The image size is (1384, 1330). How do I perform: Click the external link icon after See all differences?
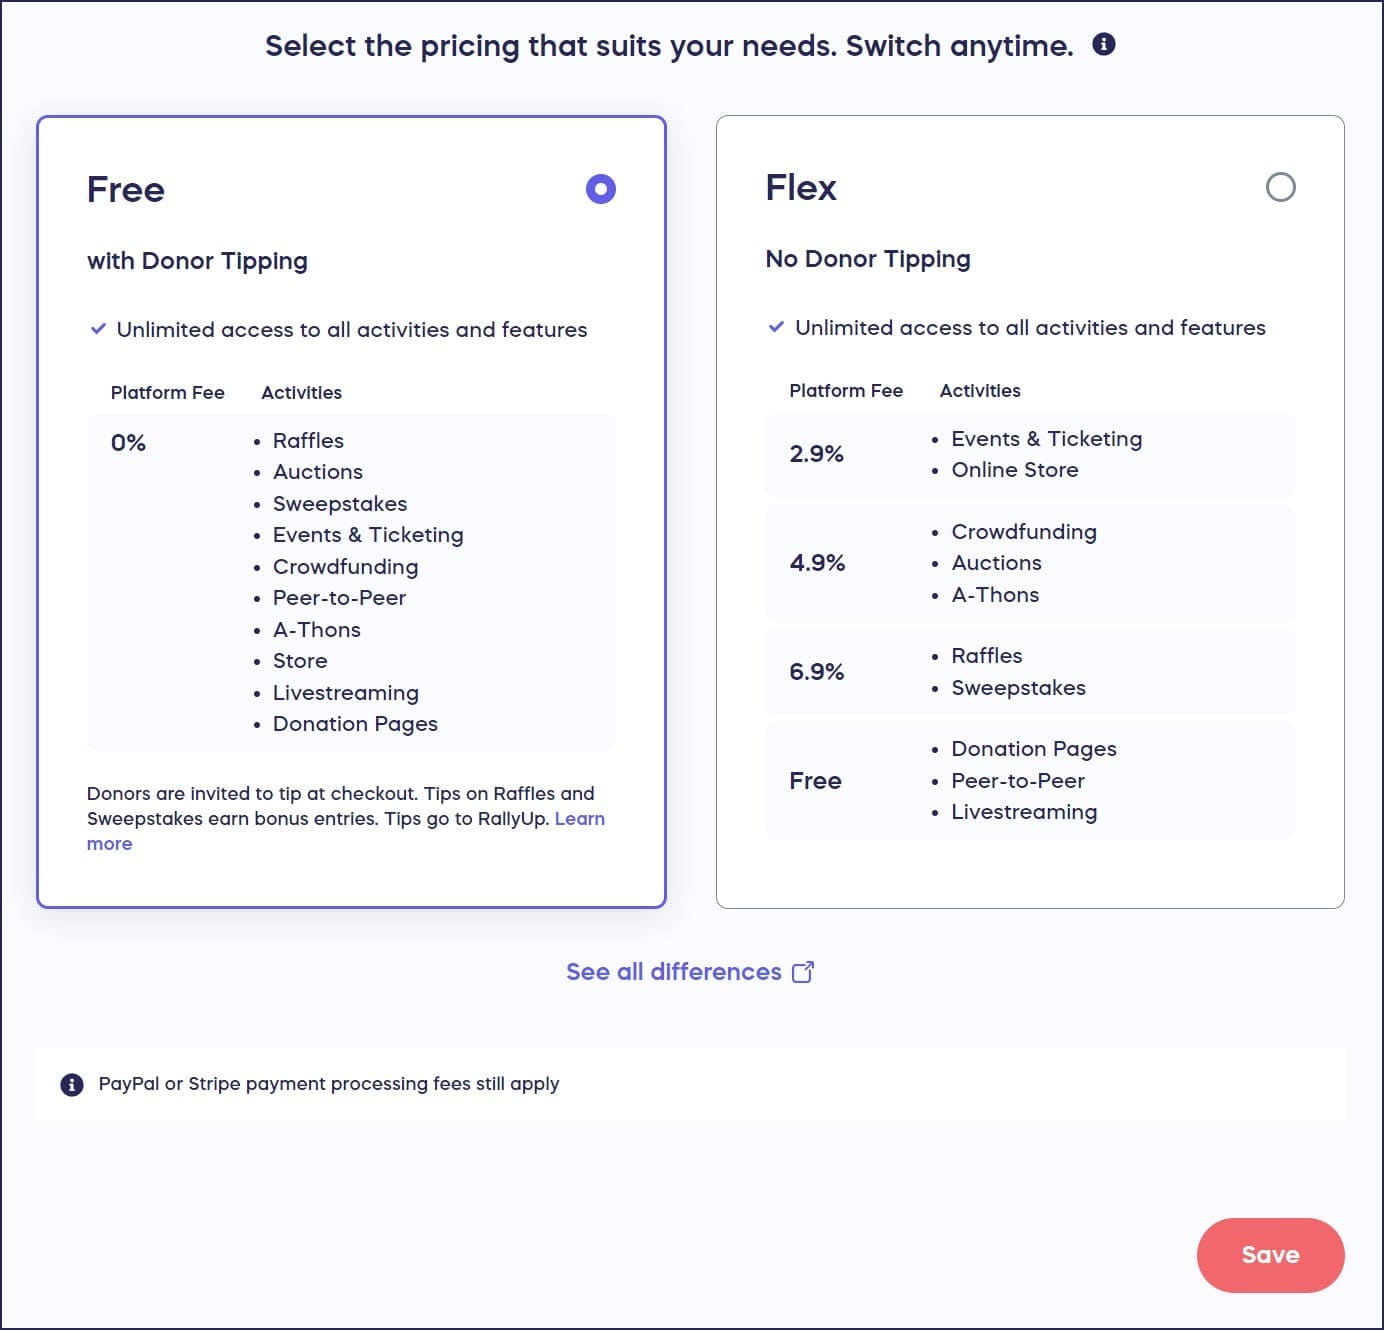point(803,972)
